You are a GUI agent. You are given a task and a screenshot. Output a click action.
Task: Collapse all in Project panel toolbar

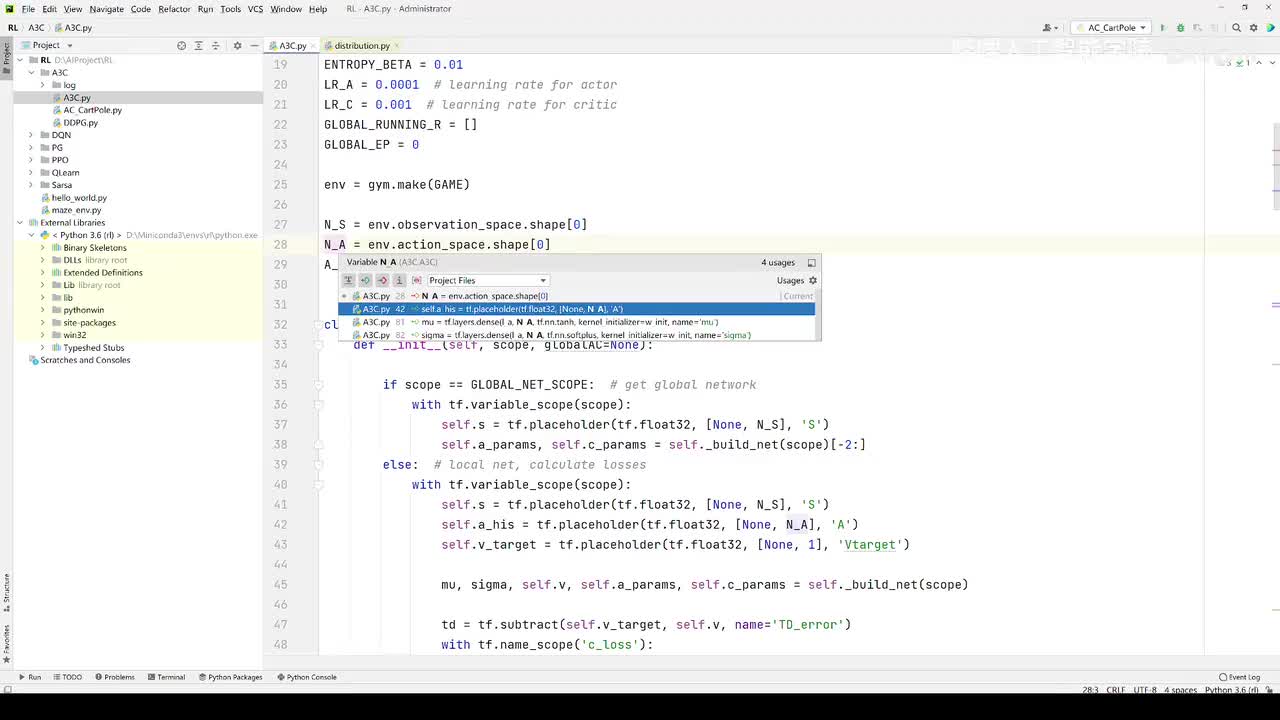[214, 45]
